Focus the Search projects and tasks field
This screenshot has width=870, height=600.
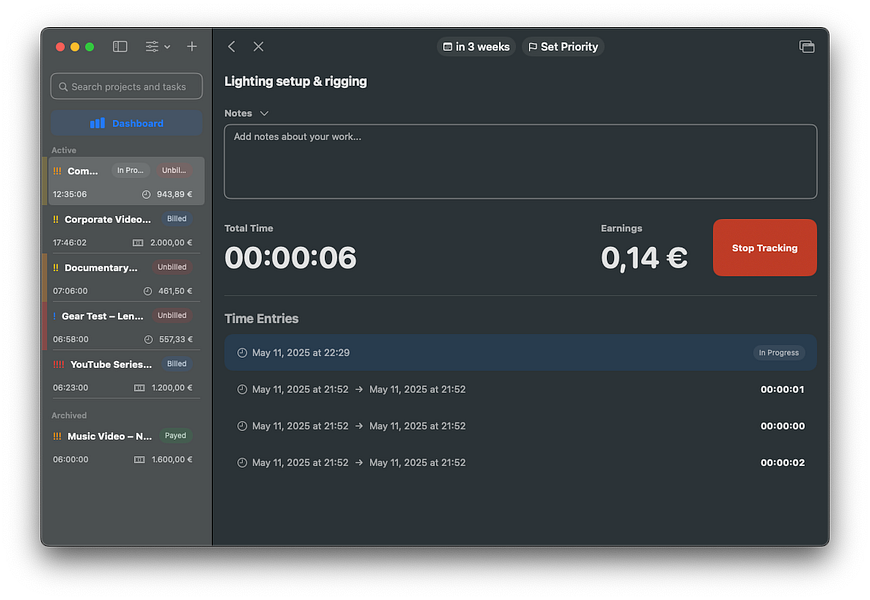pyautogui.click(x=127, y=87)
